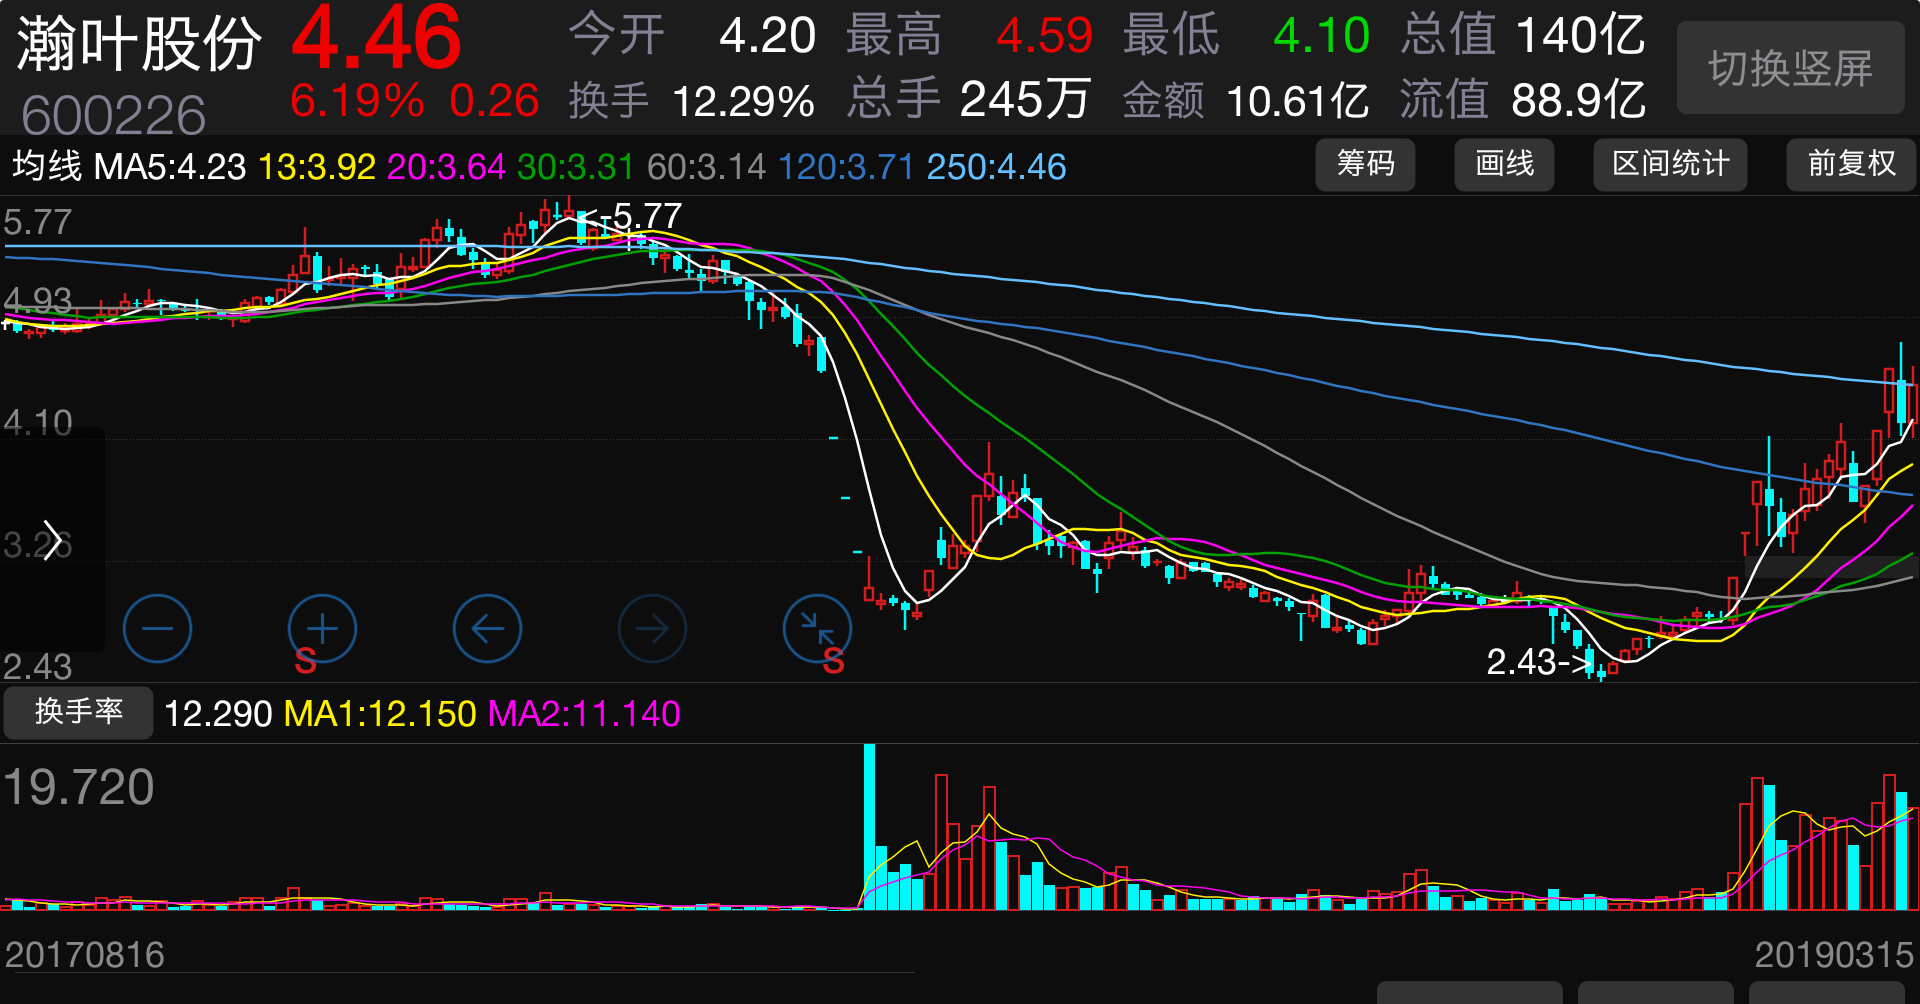Change the 前复权 adjustment setting

(x=1851, y=164)
